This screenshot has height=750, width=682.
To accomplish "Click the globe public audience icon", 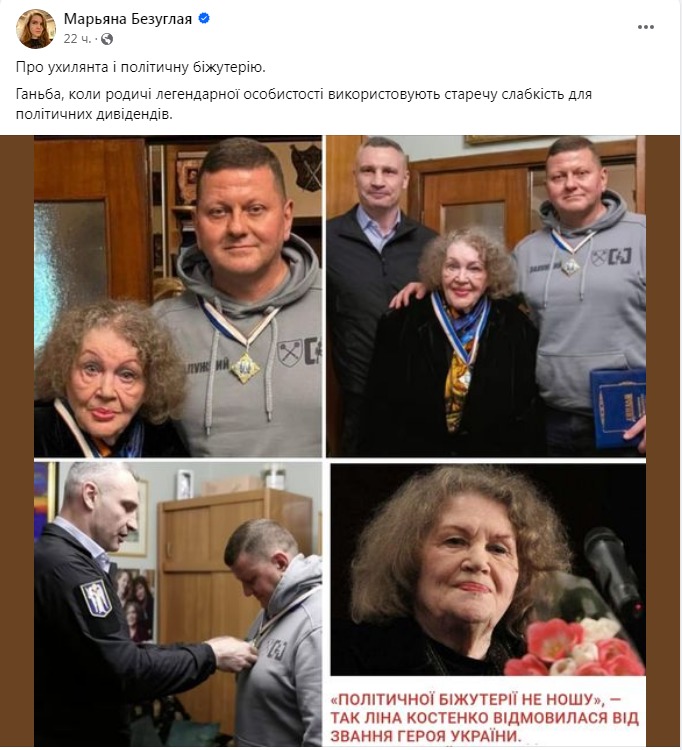I will [107, 39].
